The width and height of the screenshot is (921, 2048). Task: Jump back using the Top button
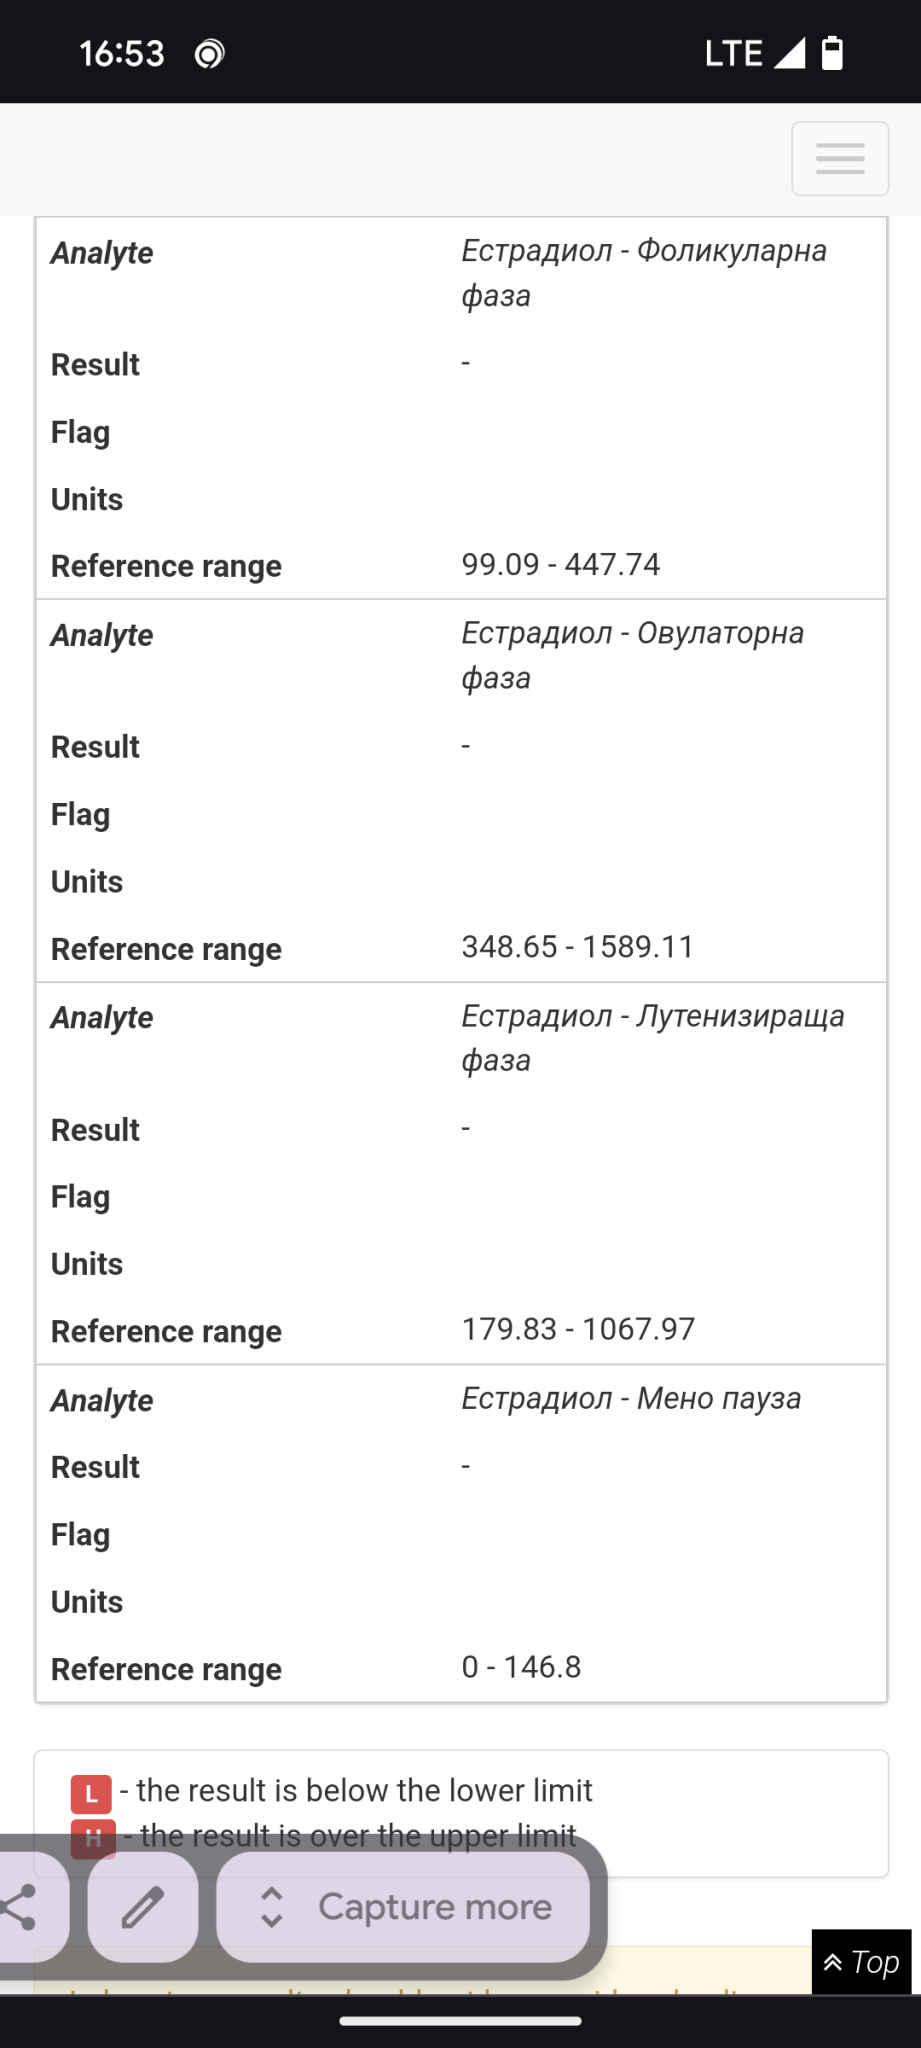pos(861,1962)
